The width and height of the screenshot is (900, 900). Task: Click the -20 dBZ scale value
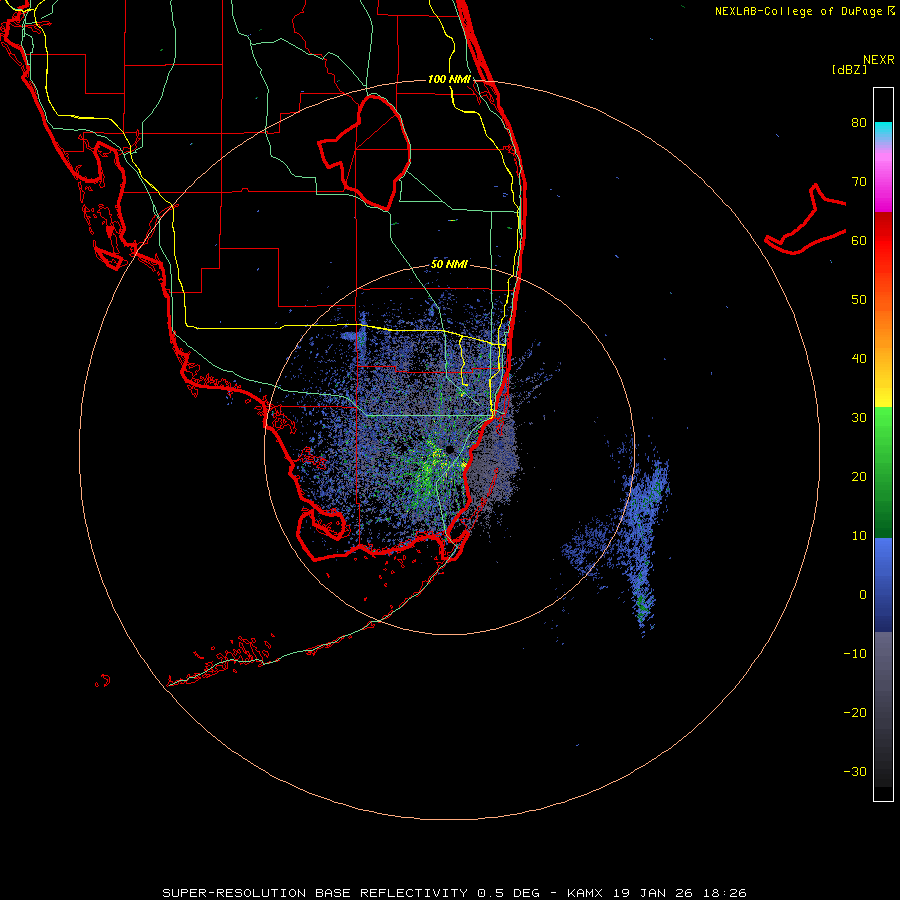(x=855, y=713)
